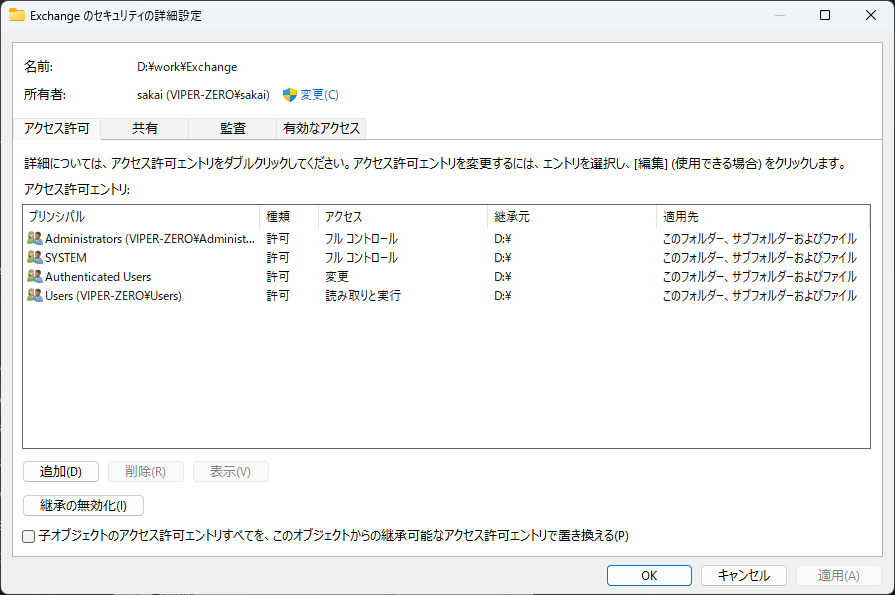The width and height of the screenshot is (895, 595).
Task: Select the Administrators (VIPER-ZERO¥Administ... entry
Action: 446,239
